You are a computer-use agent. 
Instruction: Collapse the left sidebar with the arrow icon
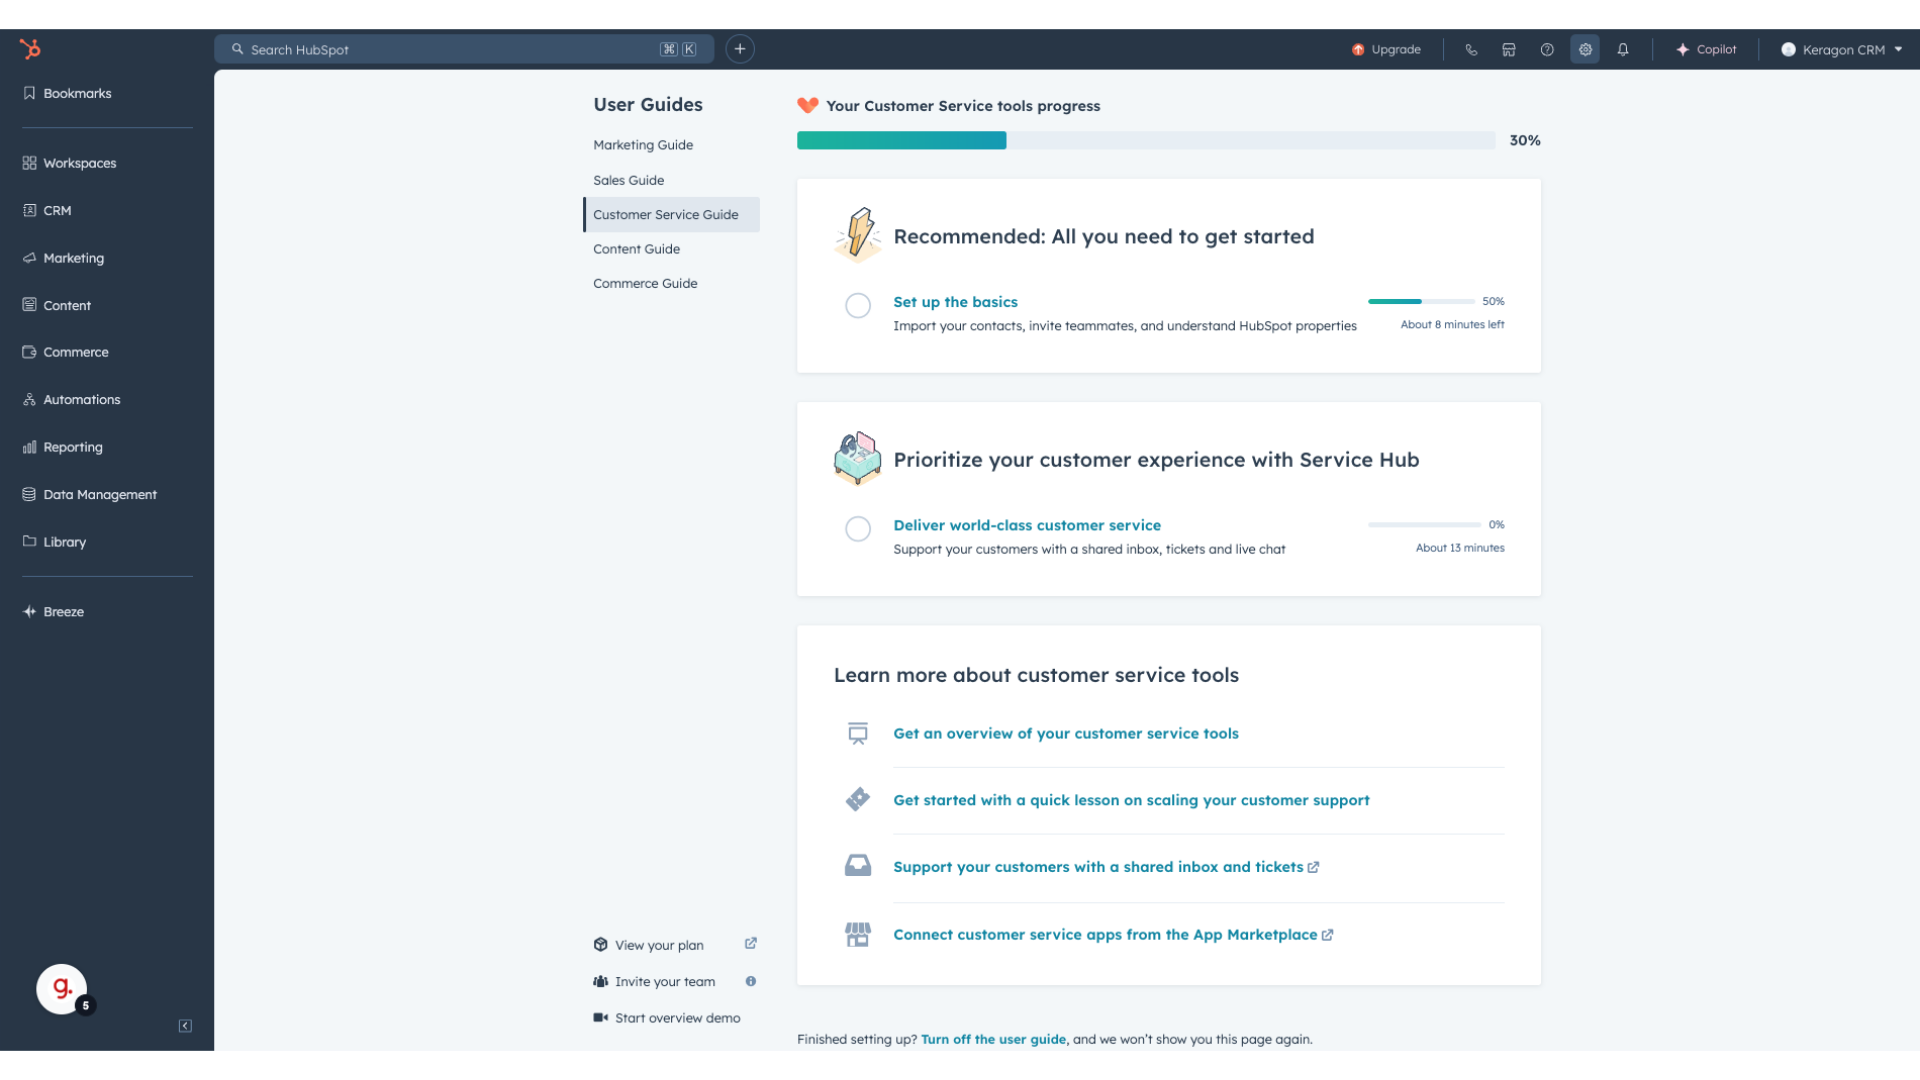click(185, 1026)
